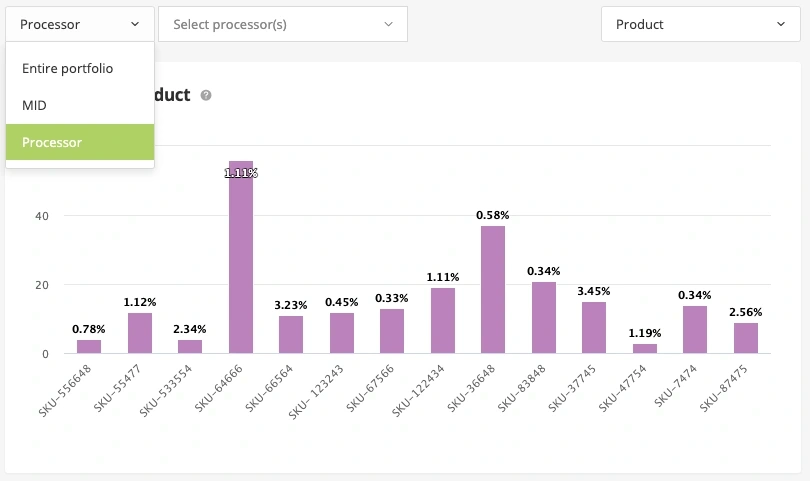
Task: Click the SKU-67566 bar
Action: pos(392,331)
